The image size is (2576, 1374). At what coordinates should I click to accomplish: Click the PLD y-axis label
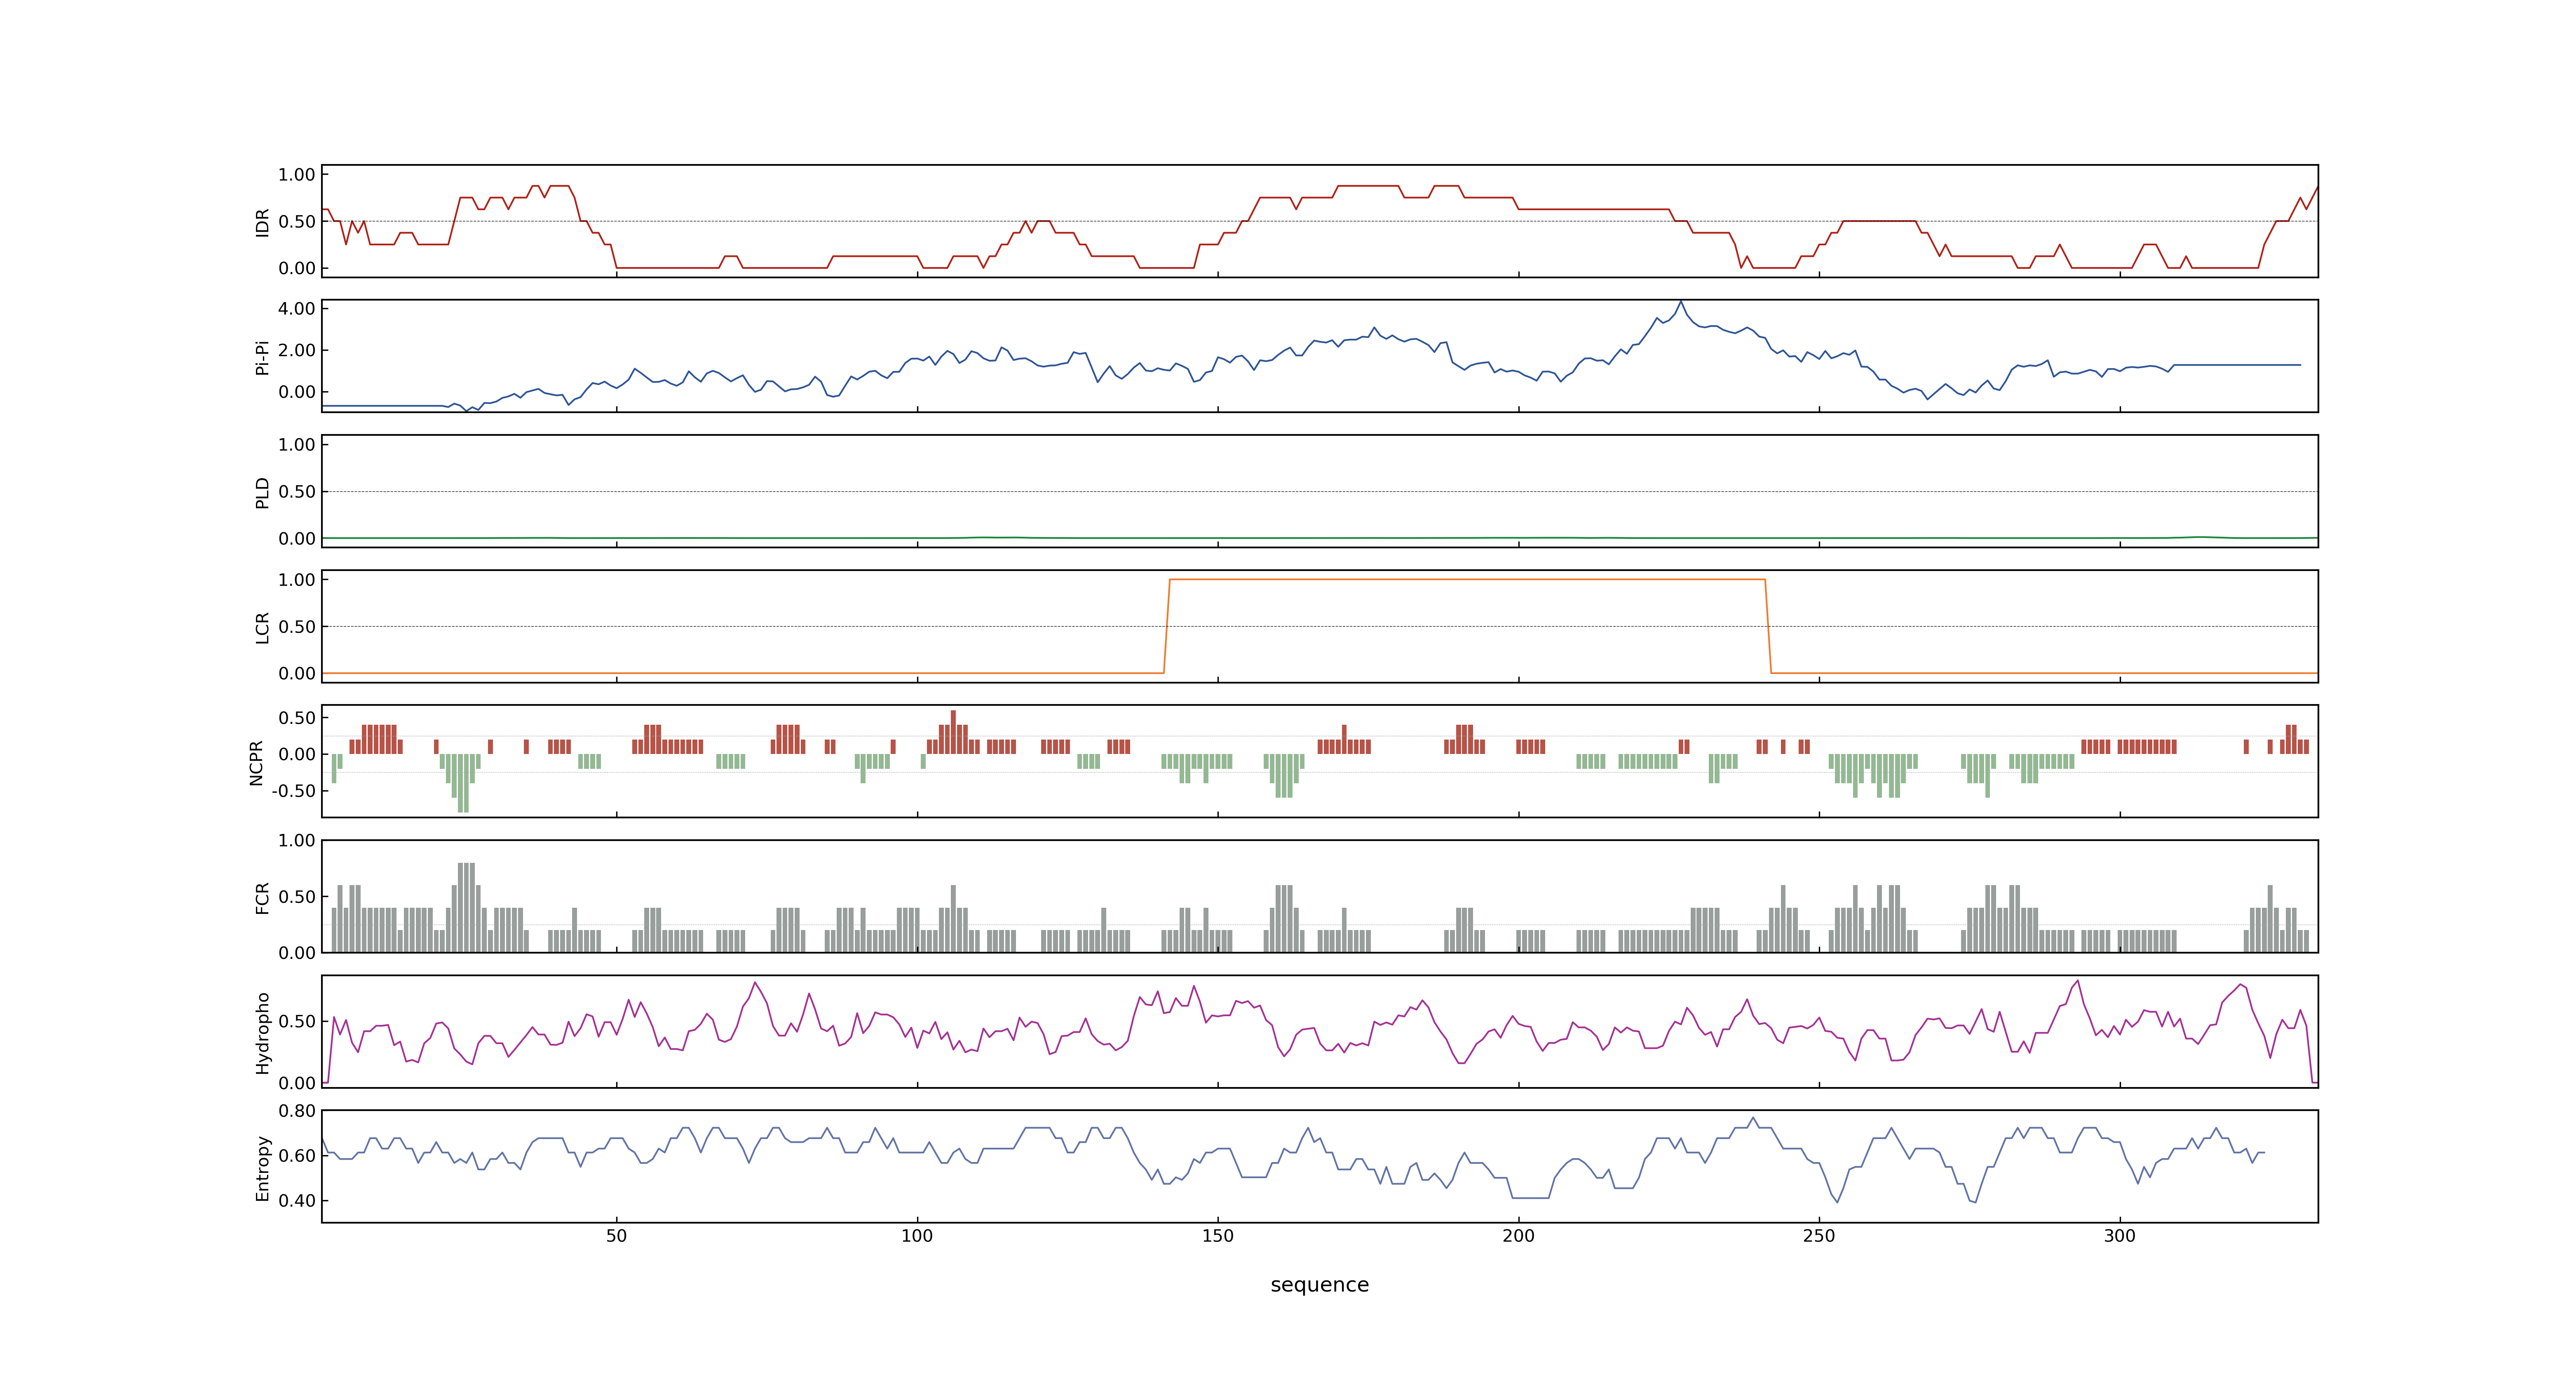coord(262,492)
